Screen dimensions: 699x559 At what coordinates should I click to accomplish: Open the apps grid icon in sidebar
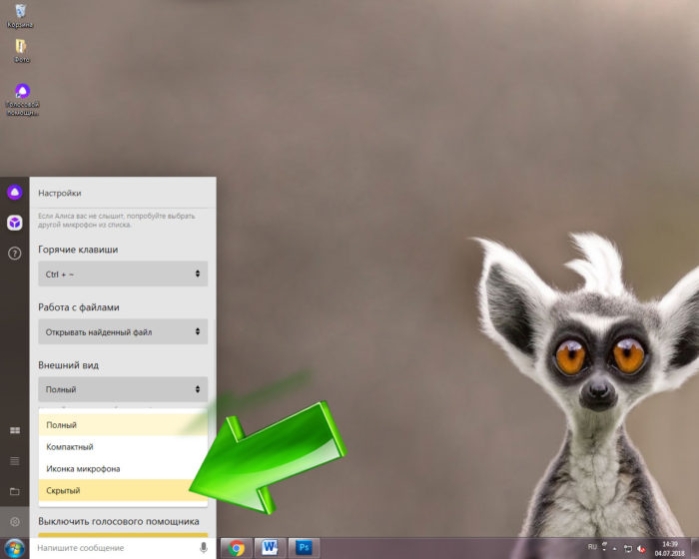(x=15, y=430)
